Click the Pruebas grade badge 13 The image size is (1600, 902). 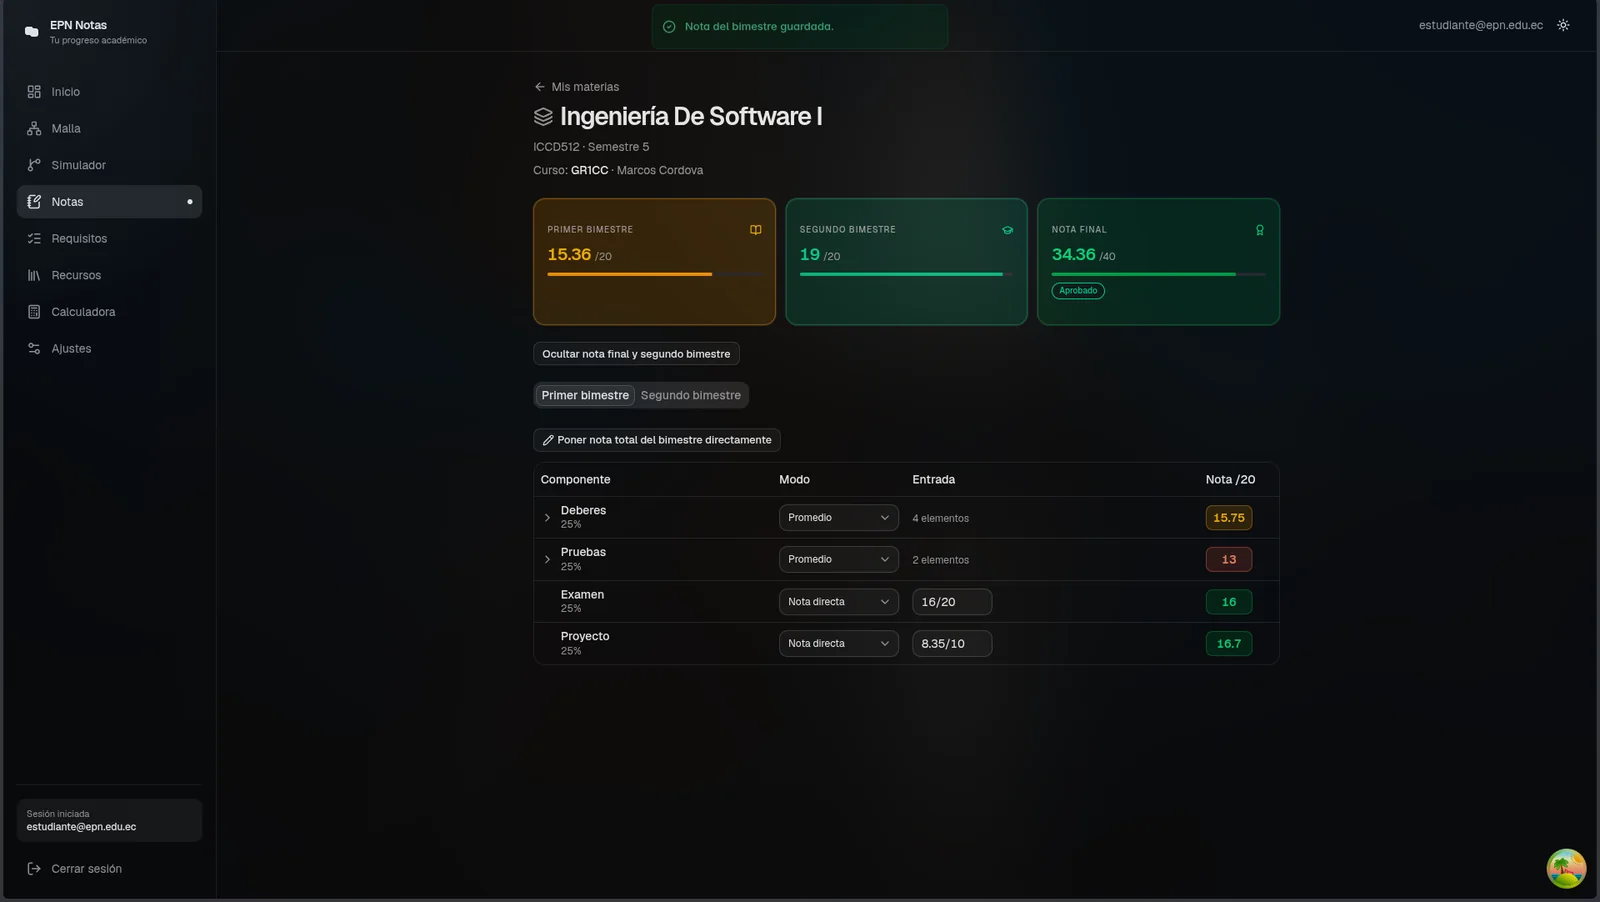(x=1229, y=560)
